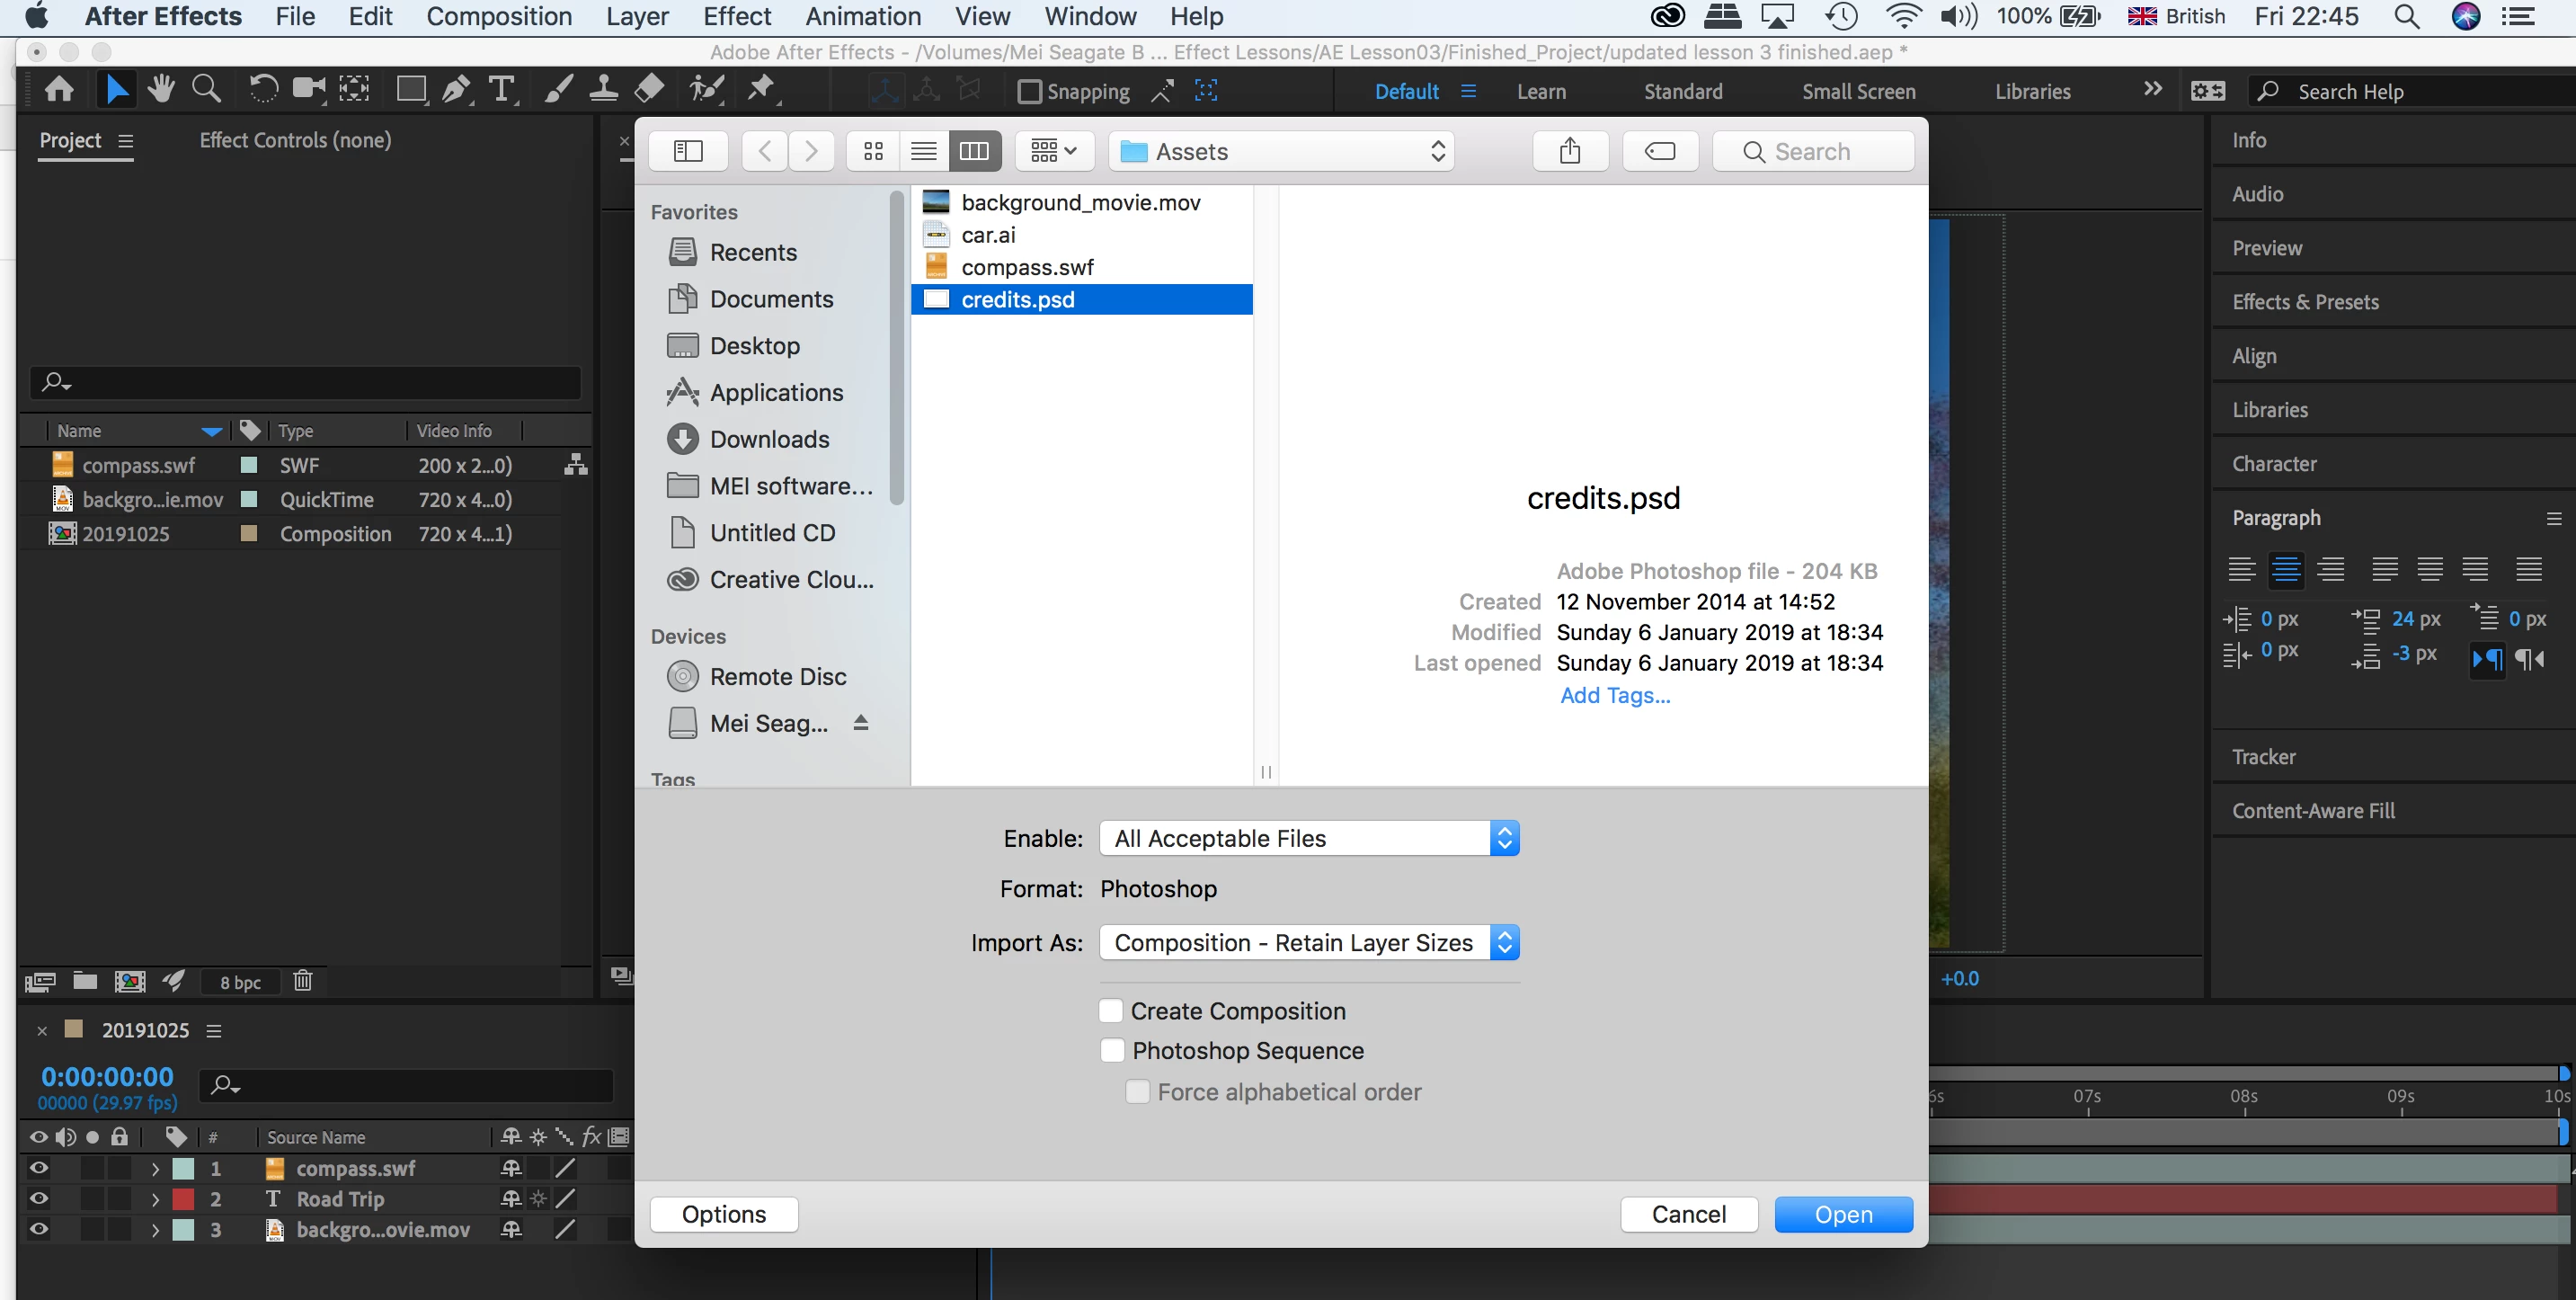
Task: Click trash icon in Project panel
Action: [x=303, y=981]
